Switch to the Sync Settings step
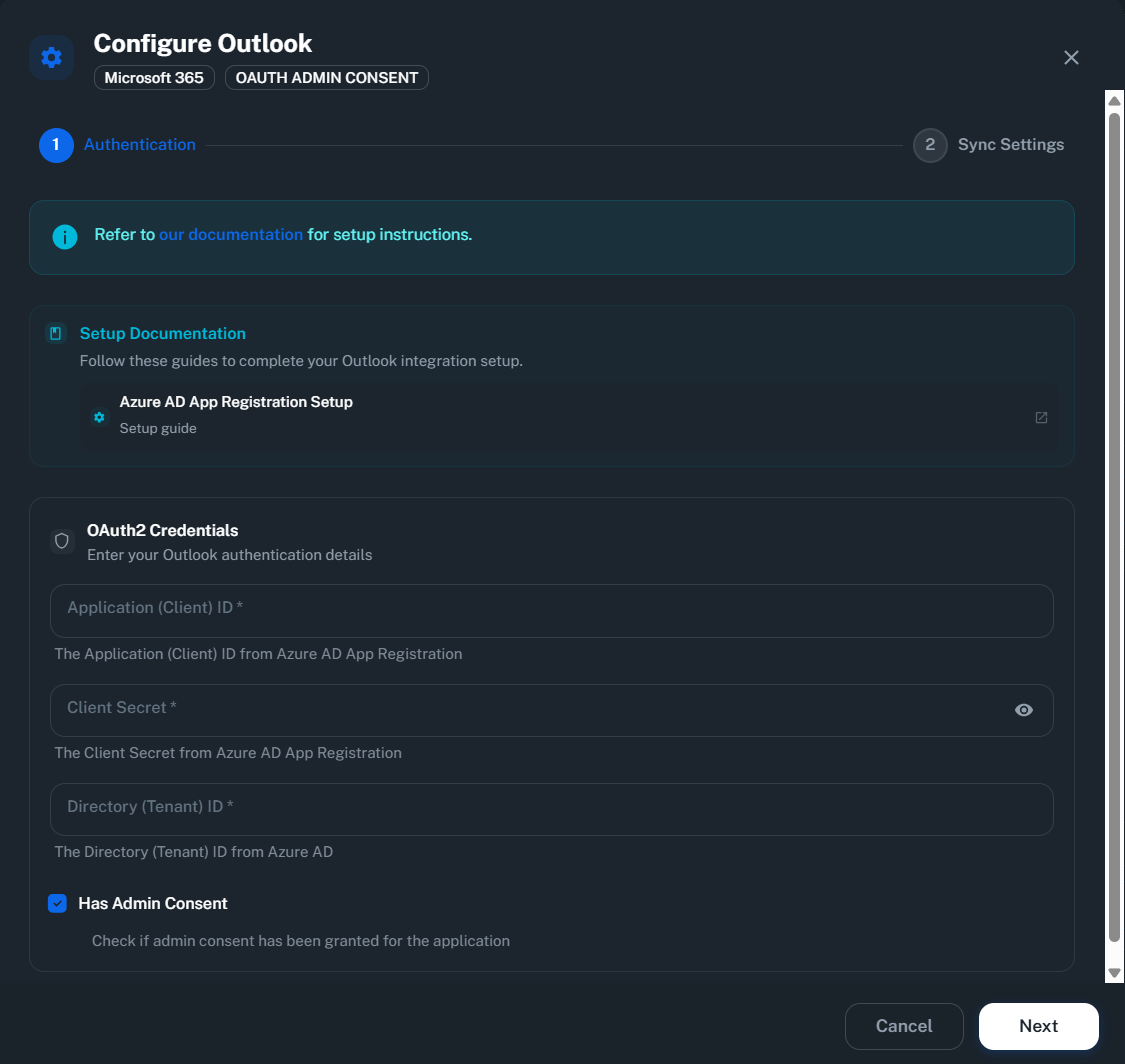This screenshot has width=1125, height=1064. [1010, 144]
